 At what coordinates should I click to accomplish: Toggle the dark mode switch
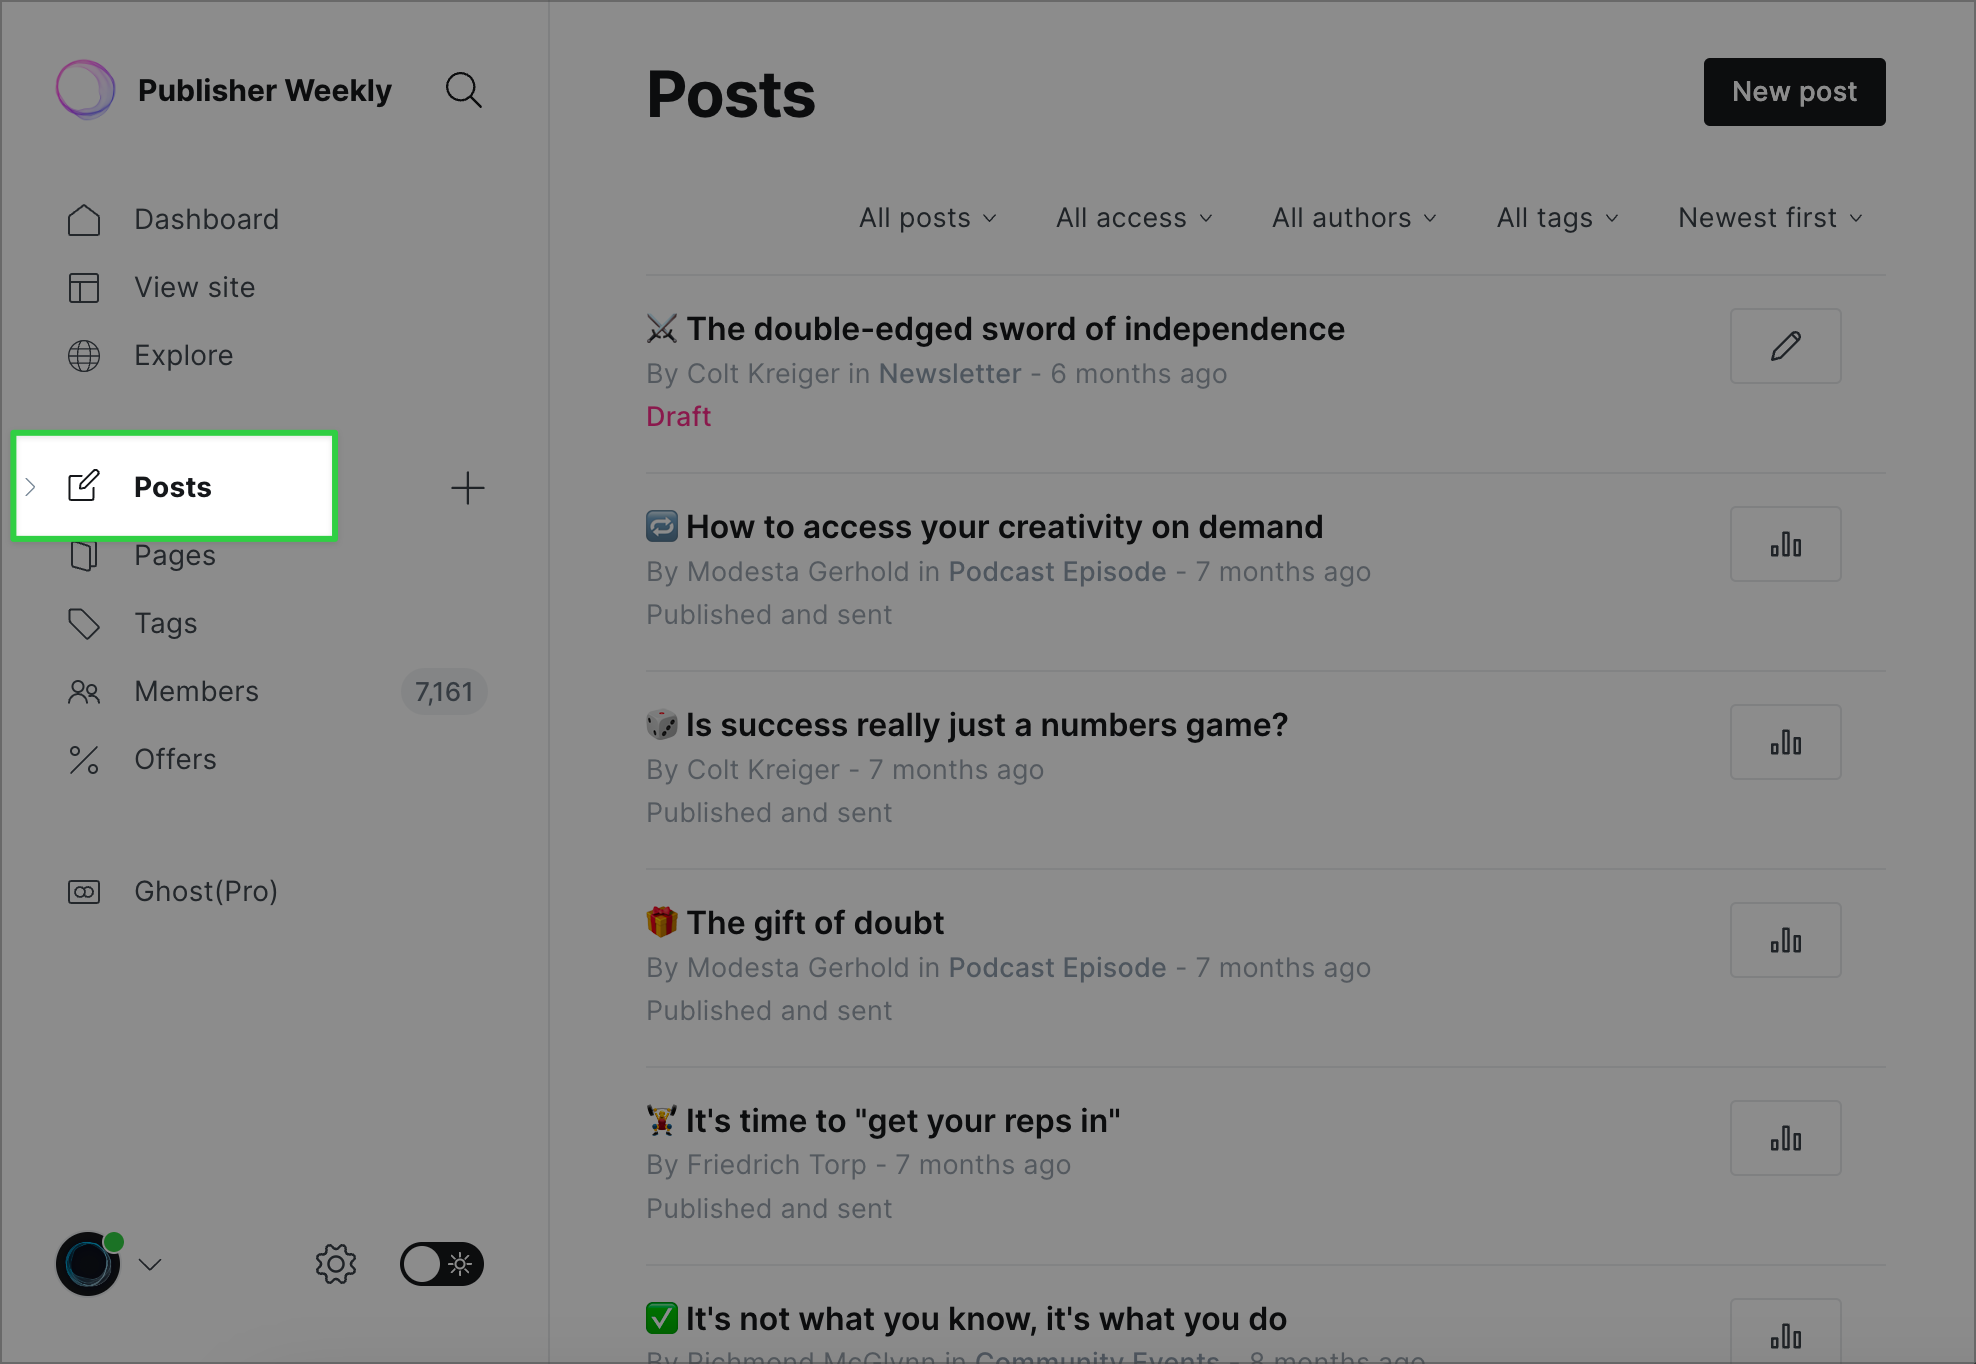(441, 1264)
